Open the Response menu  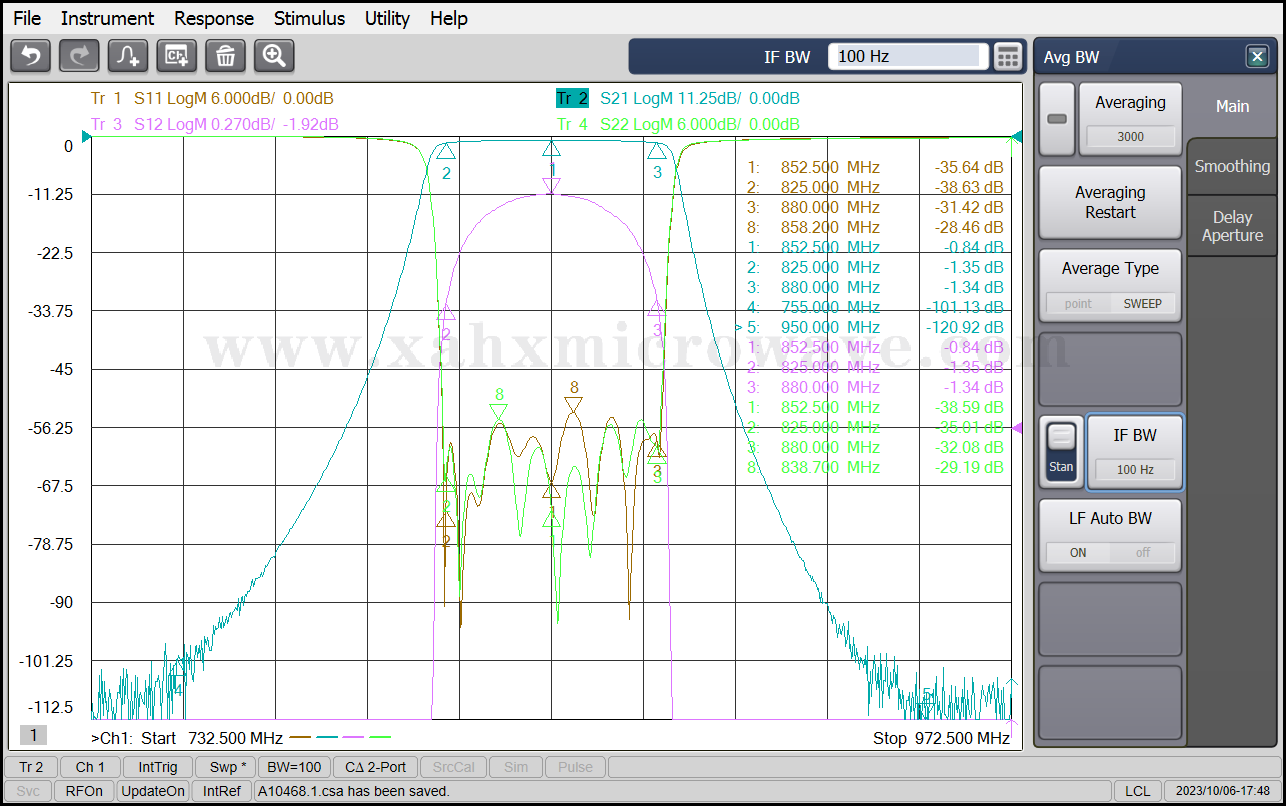214,18
